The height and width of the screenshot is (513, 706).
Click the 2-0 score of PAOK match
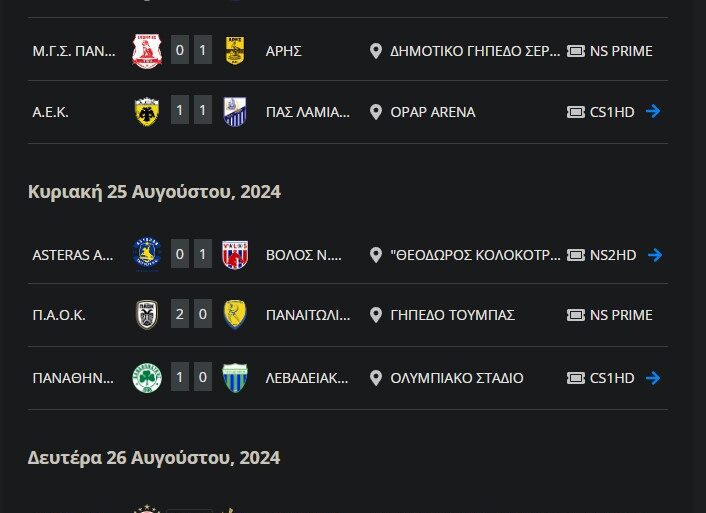point(191,315)
